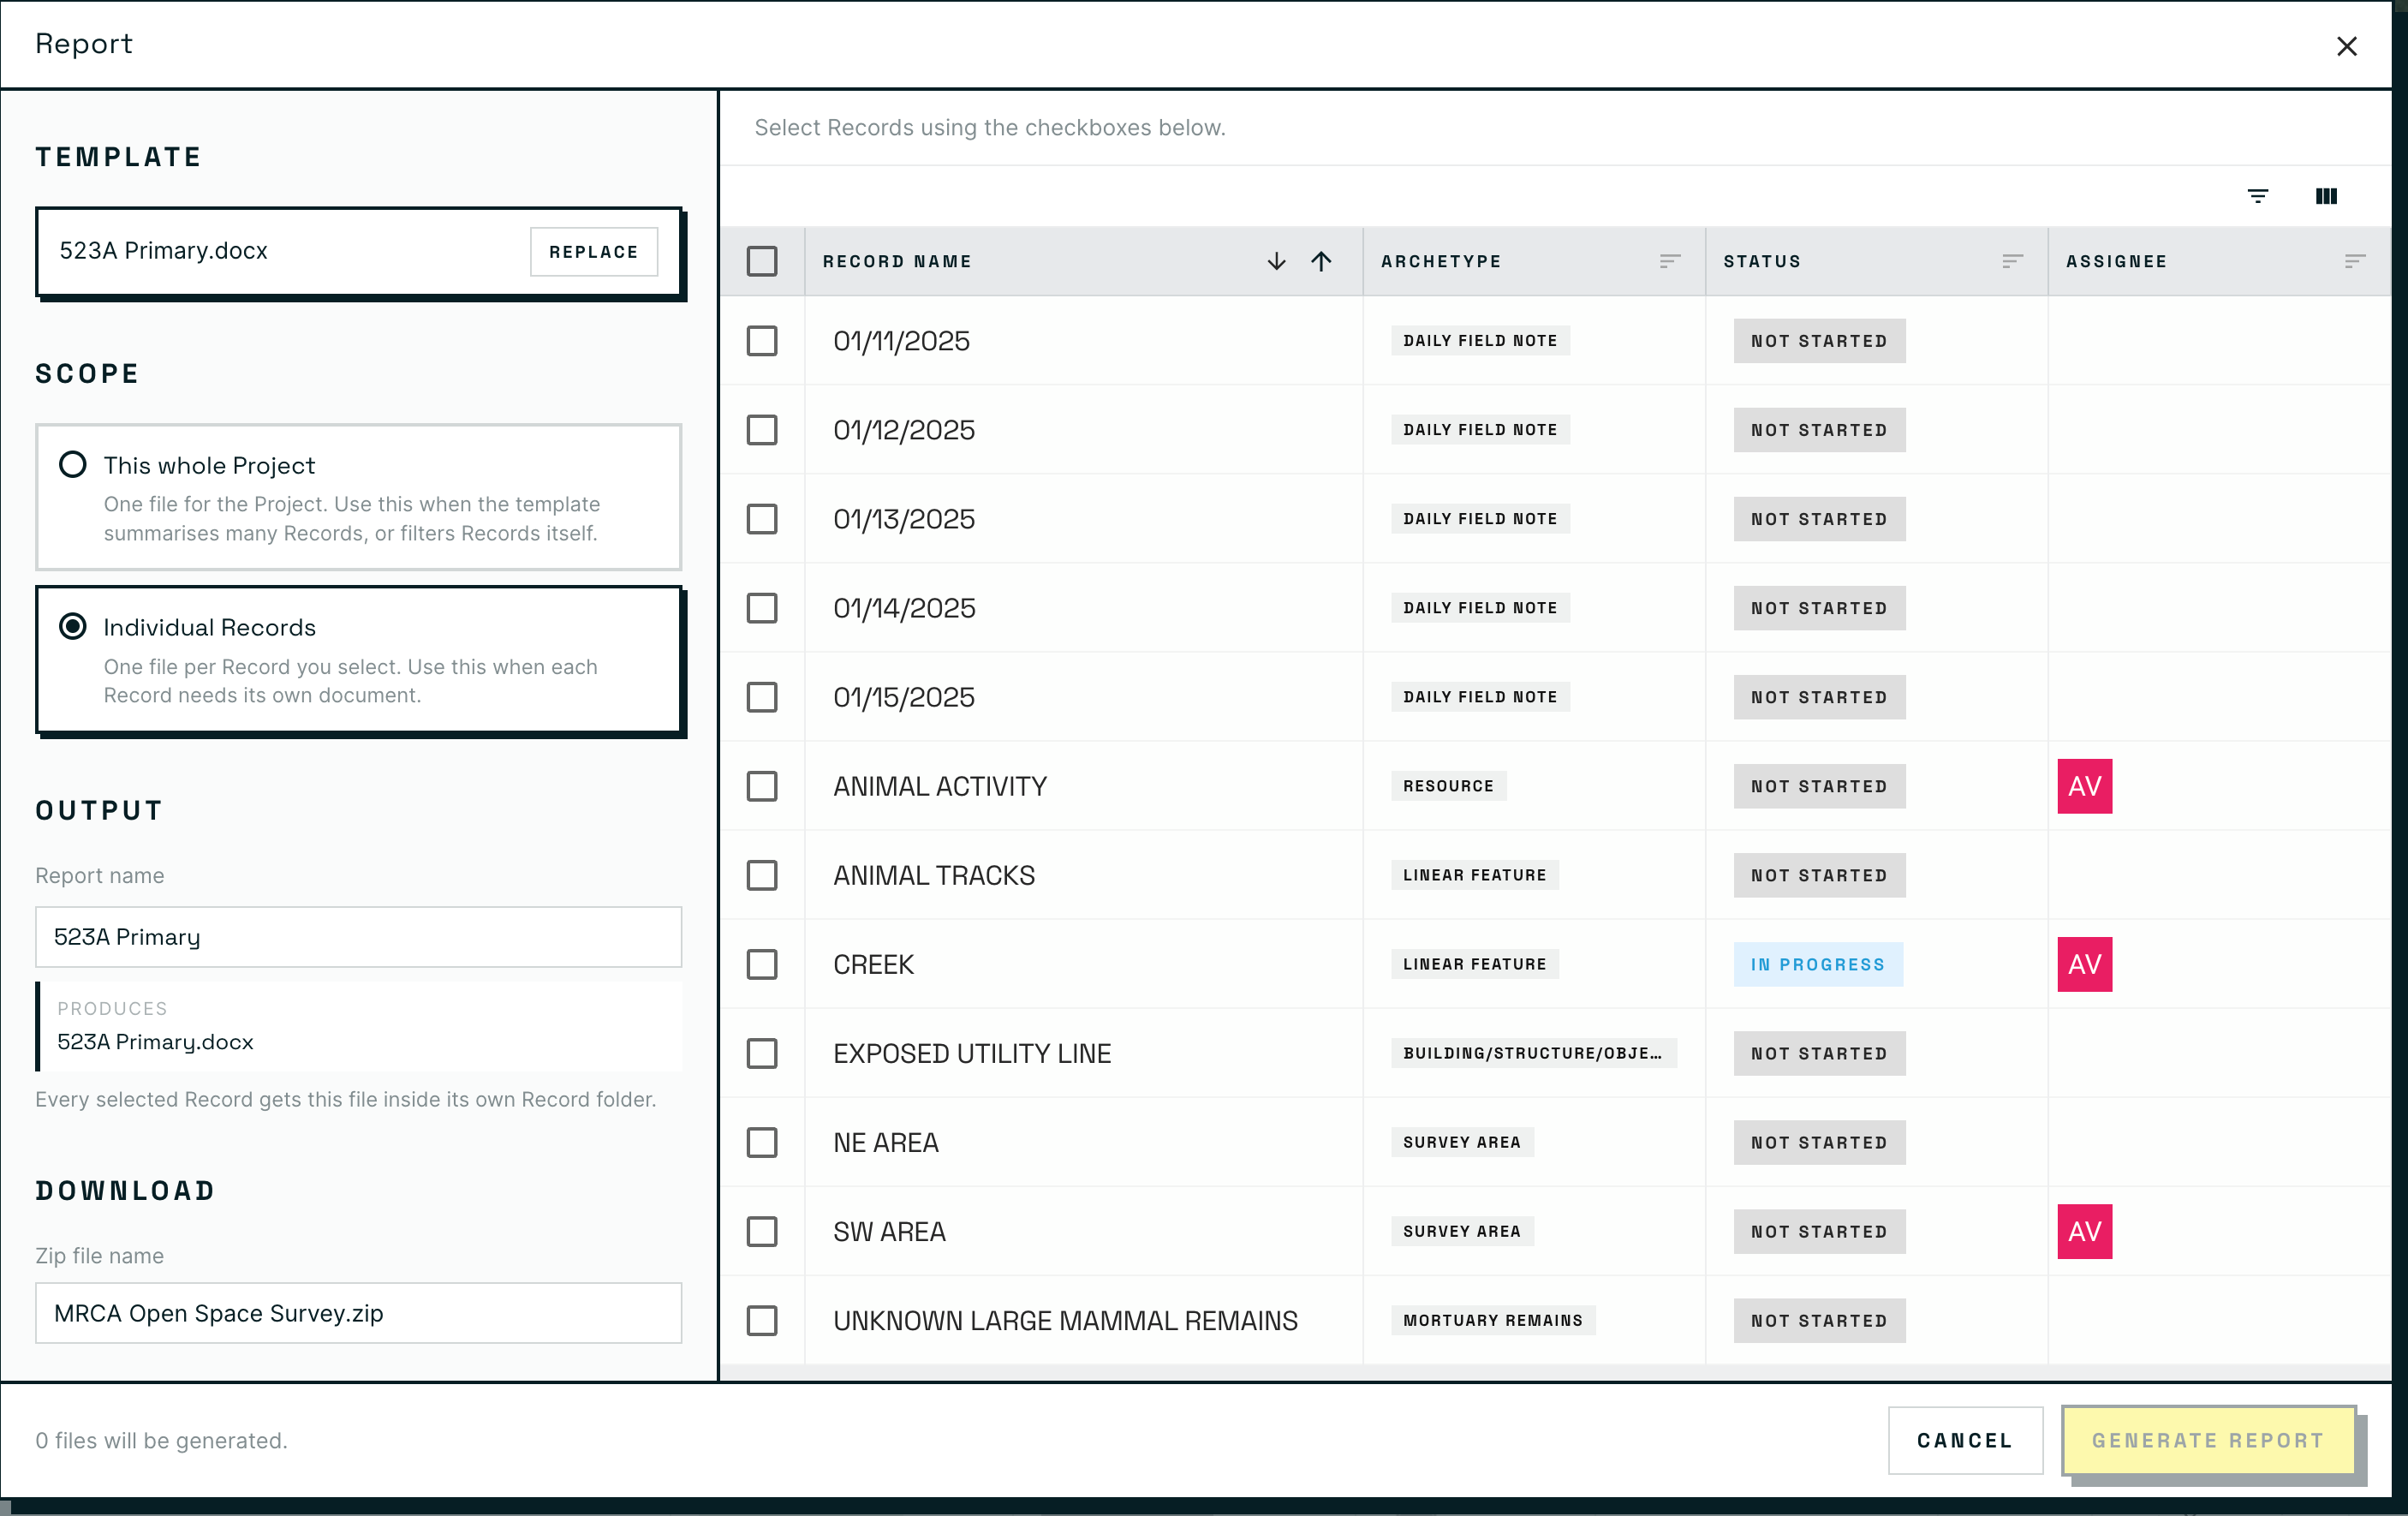The width and height of the screenshot is (2408, 1516).
Task: Check the 01/14/2025 record checkbox
Action: click(x=762, y=608)
